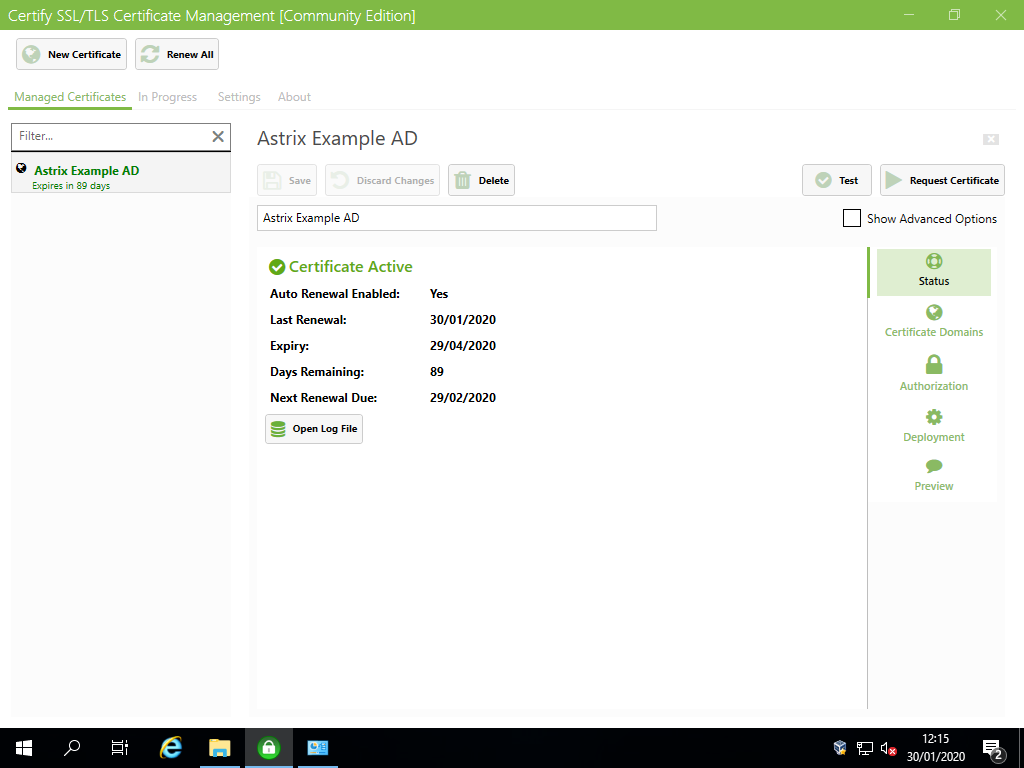Clear the filter using the X button

tap(218, 136)
